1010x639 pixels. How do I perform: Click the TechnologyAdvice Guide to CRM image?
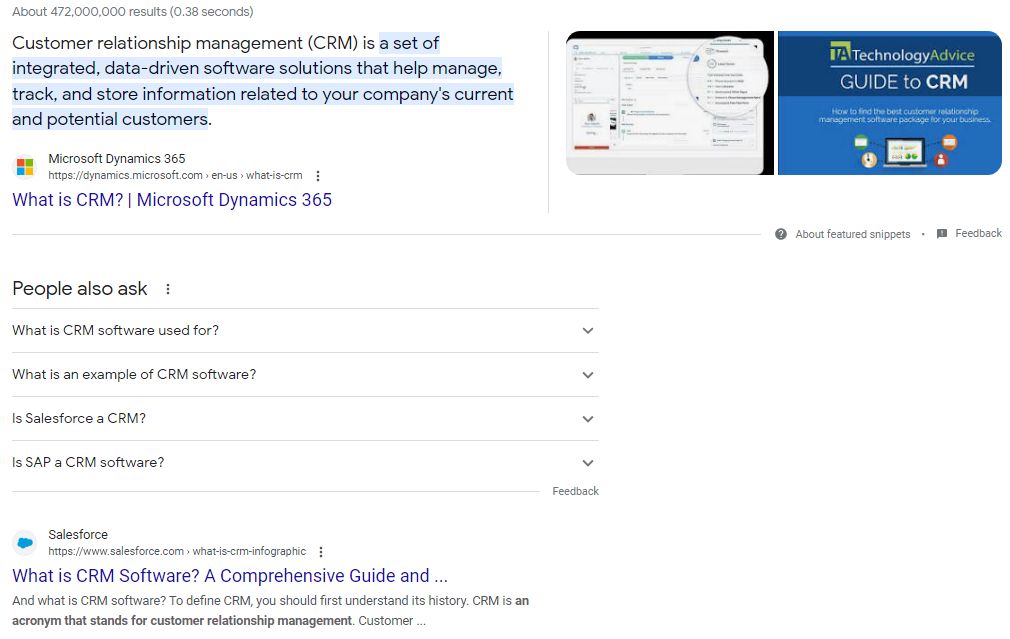(x=889, y=102)
